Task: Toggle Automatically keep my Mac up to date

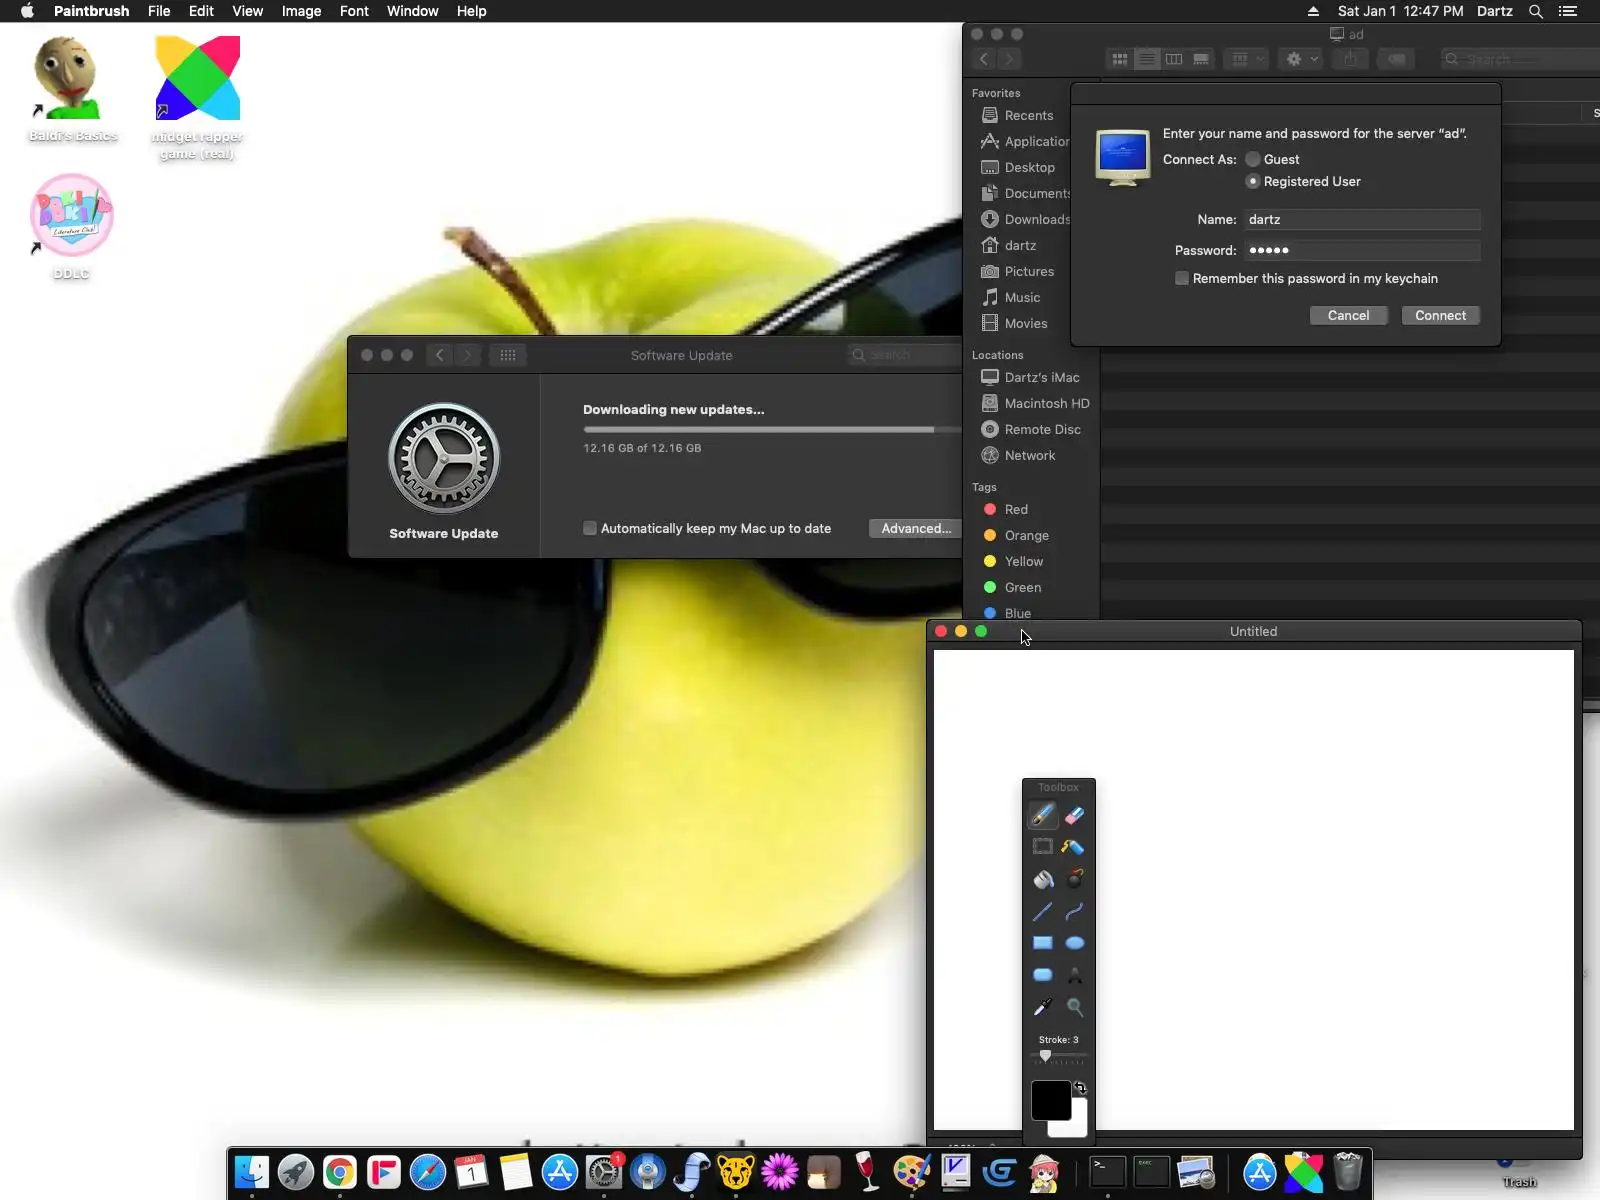Action: 590,528
